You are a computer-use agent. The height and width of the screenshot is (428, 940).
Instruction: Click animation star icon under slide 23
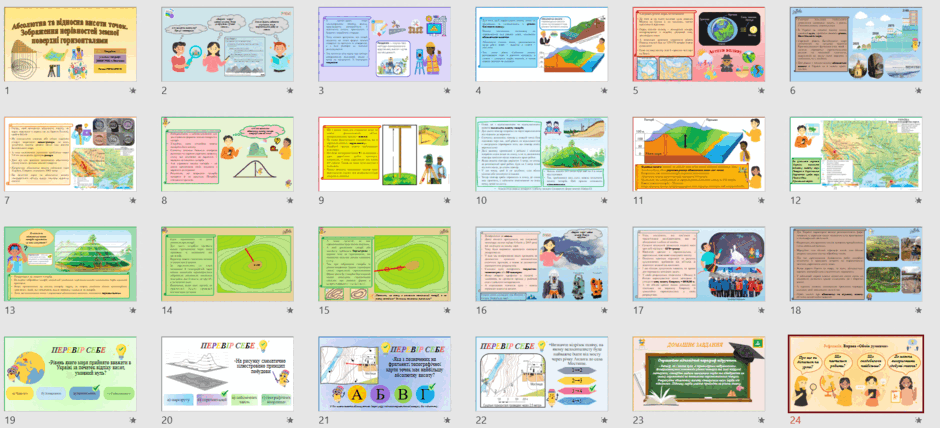tap(761, 420)
